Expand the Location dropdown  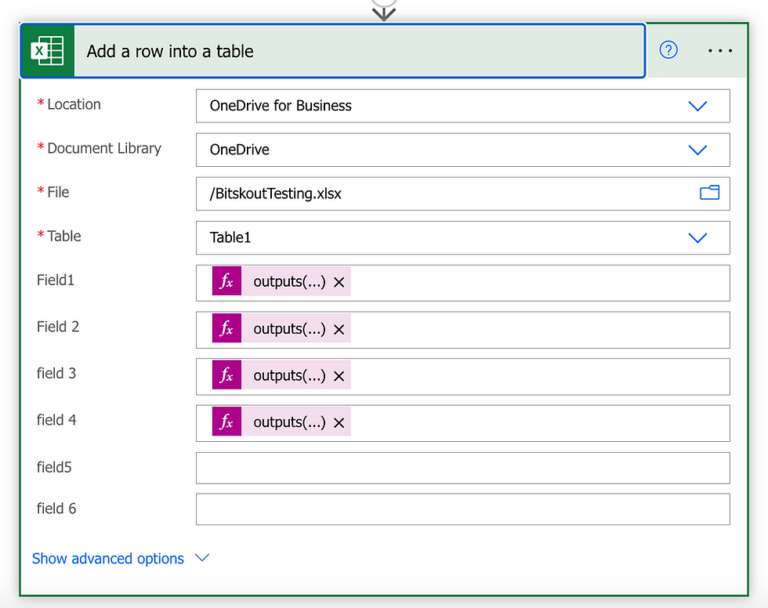point(697,106)
